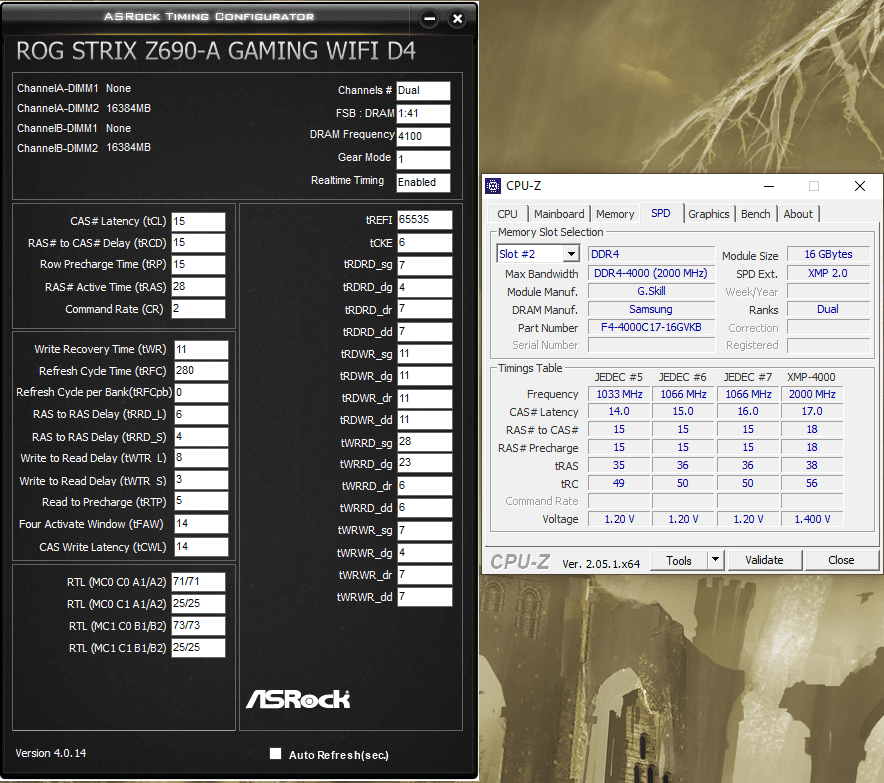The image size is (884, 783).
Task: Click the CPU-Z app icon in title bar
Action: (x=493, y=185)
